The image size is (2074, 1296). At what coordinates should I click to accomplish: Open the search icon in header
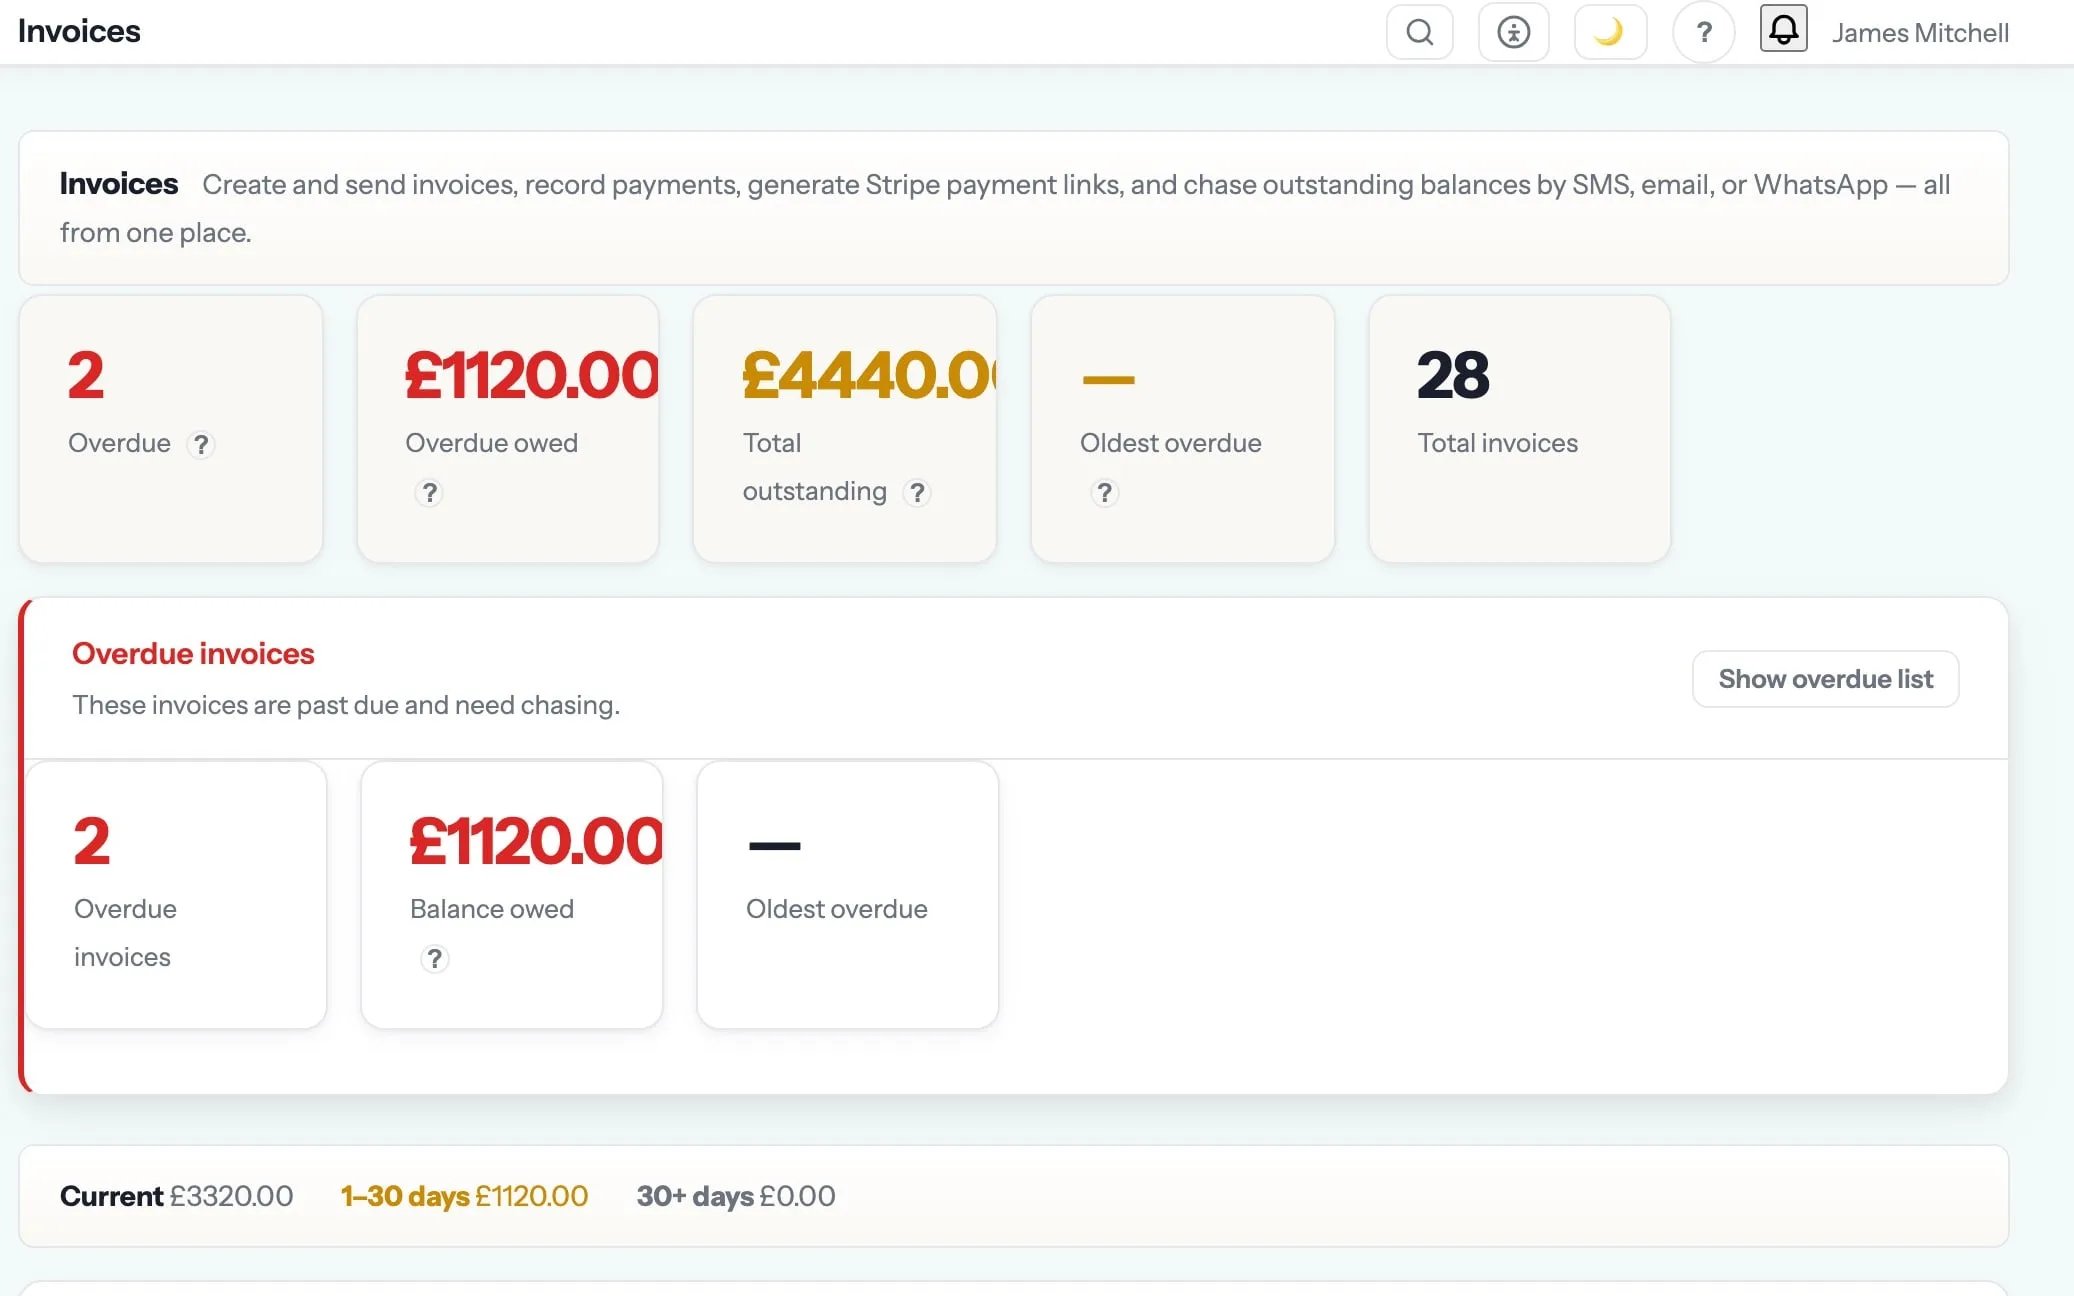1419,32
